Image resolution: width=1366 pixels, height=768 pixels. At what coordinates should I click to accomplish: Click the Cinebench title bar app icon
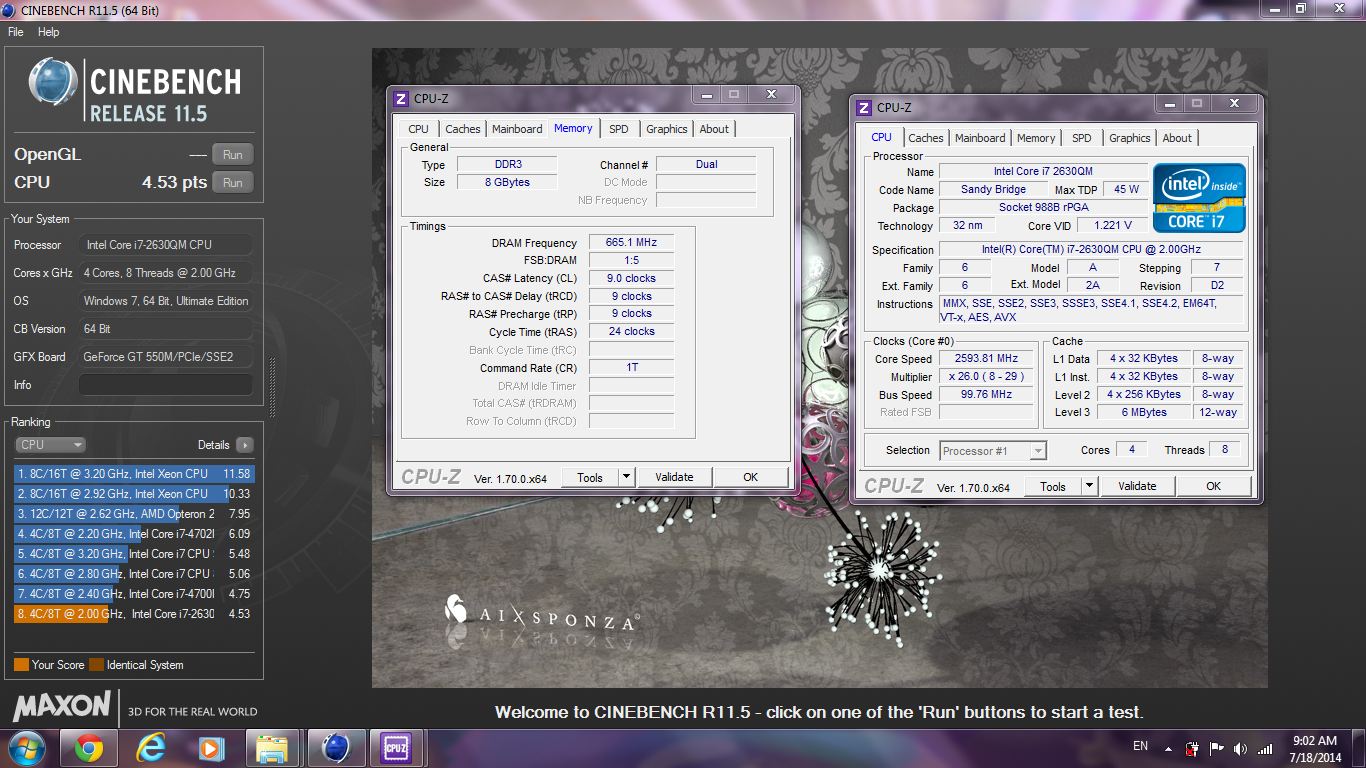click(x=11, y=10)
